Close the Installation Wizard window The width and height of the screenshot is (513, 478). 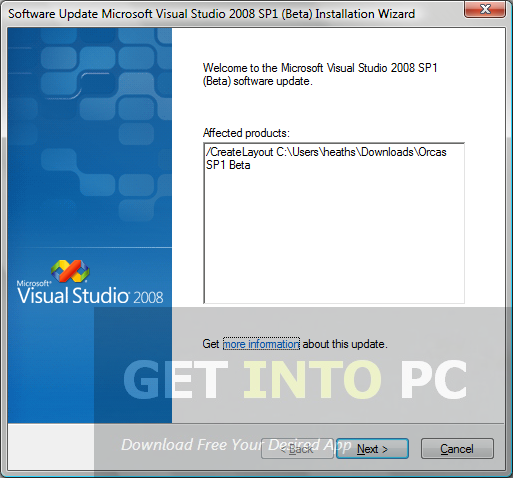click(x=485, y=9)
